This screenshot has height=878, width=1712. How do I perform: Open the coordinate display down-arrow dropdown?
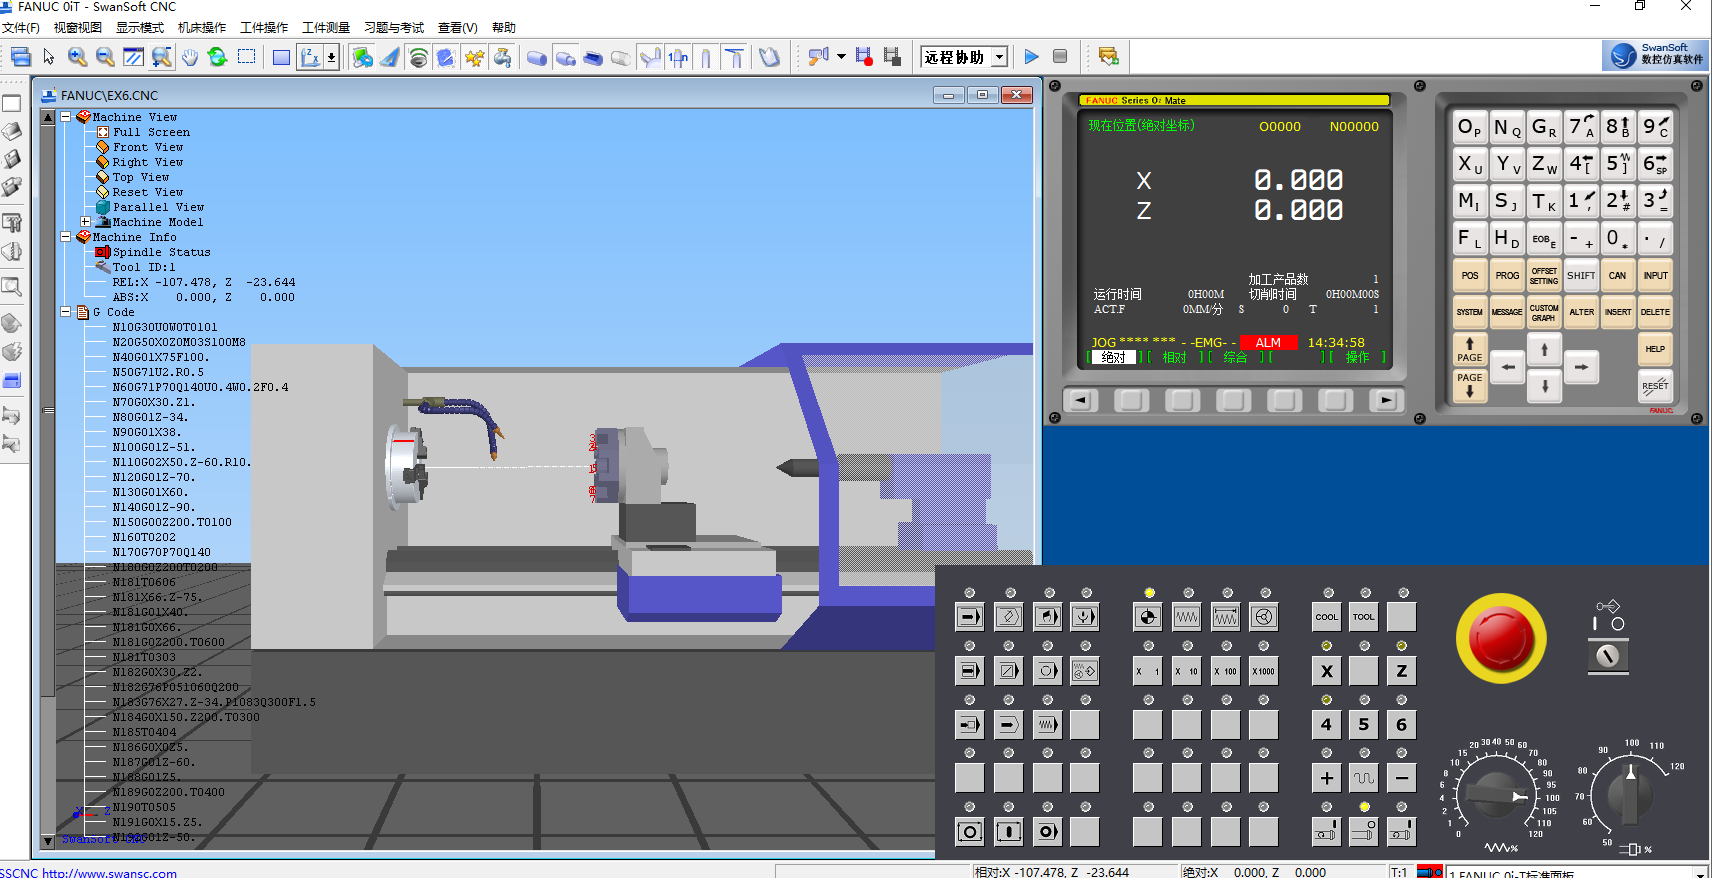point(331,57)
